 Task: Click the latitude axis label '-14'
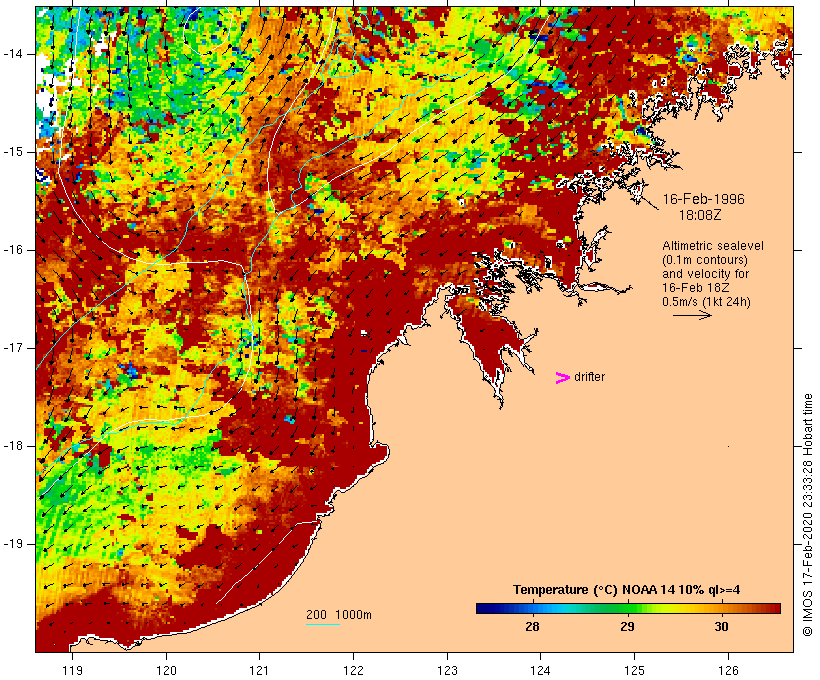coord(13,54)
